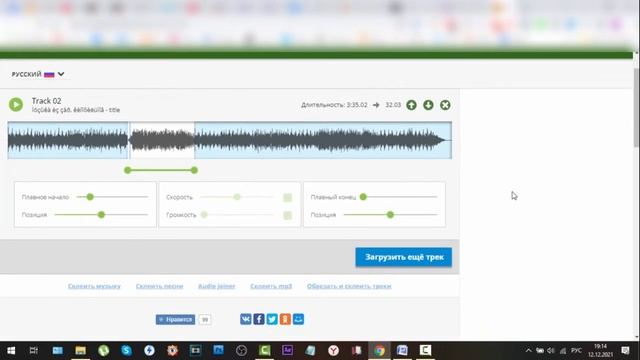Show hidden system tray icons
The width and height of the screenshot is (640, 360).
[x=529, y=351]
